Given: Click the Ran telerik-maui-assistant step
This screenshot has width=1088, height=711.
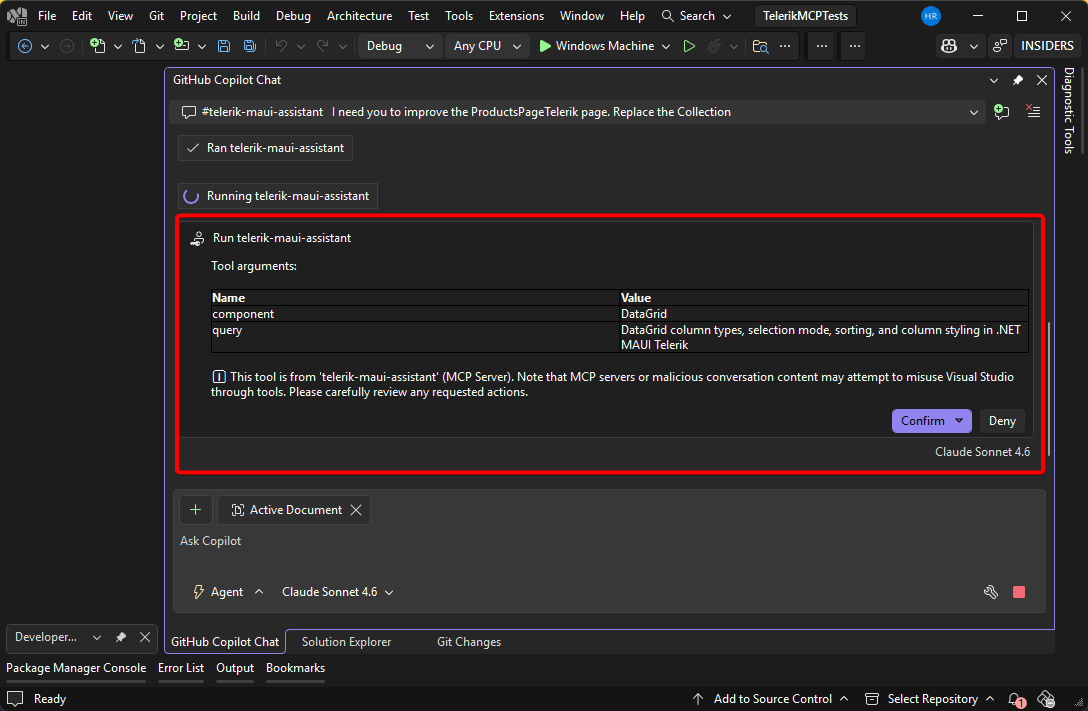Looking at the screenshot, I should point(265,148).
